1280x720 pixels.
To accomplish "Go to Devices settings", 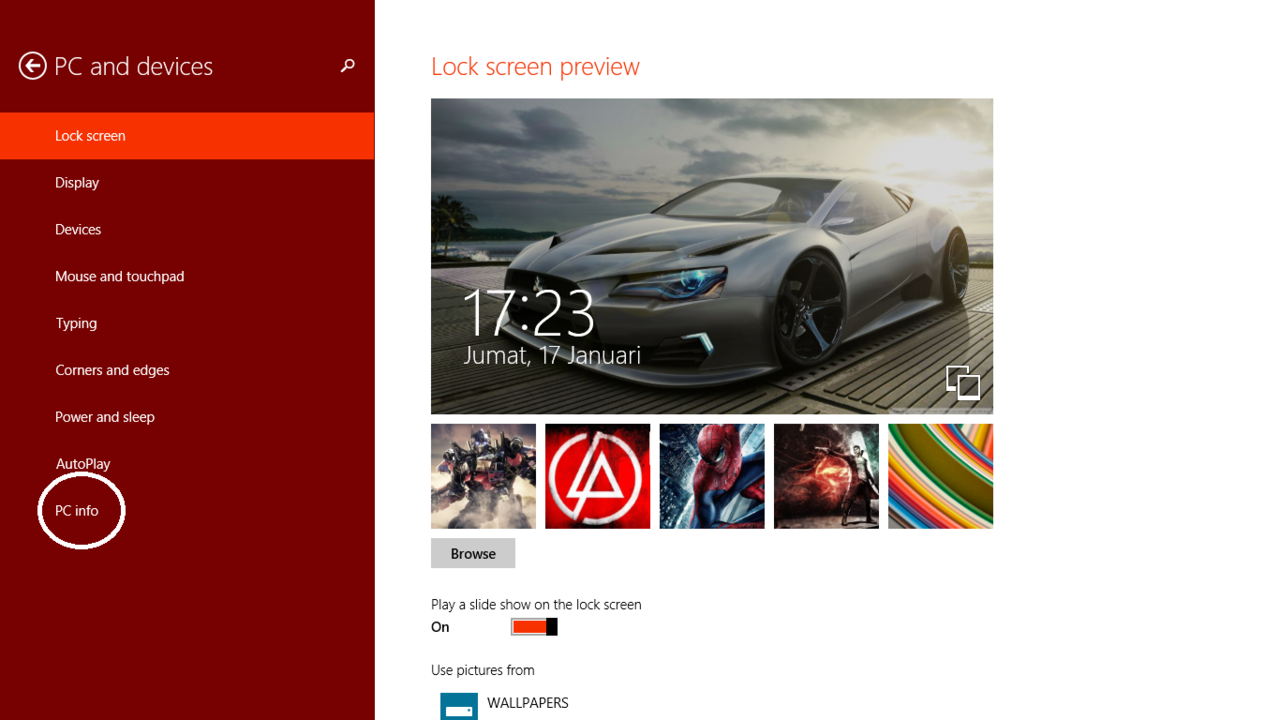I will tap(78, 230).
